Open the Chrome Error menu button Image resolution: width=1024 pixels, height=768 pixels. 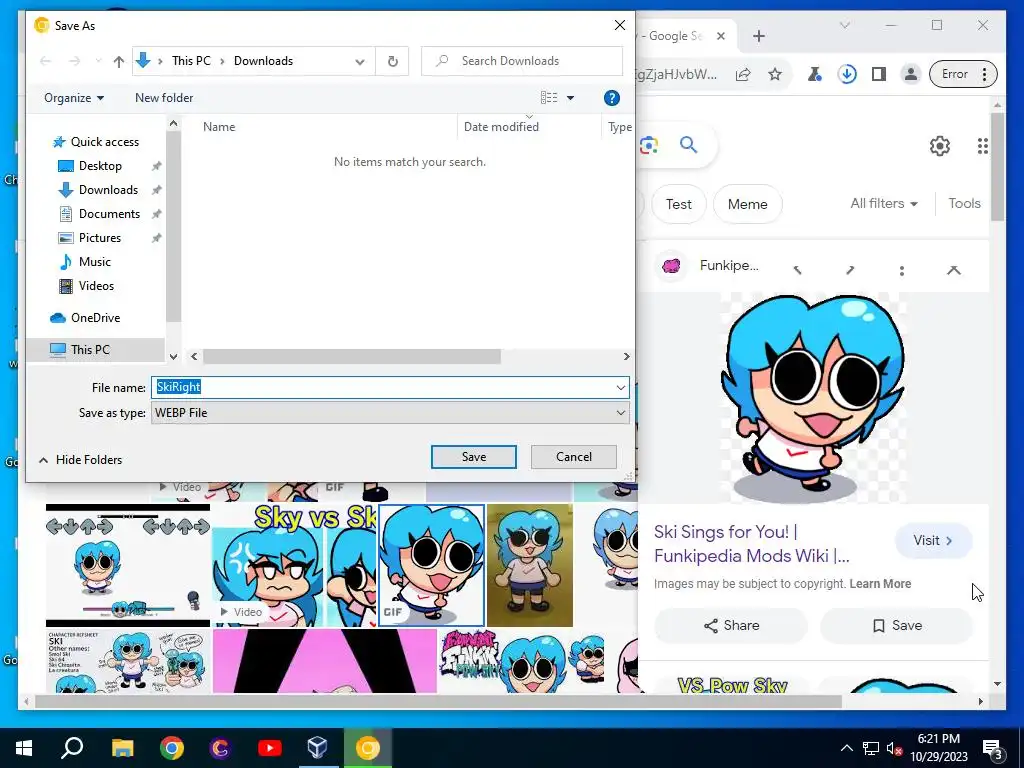(x=963, y=74)
